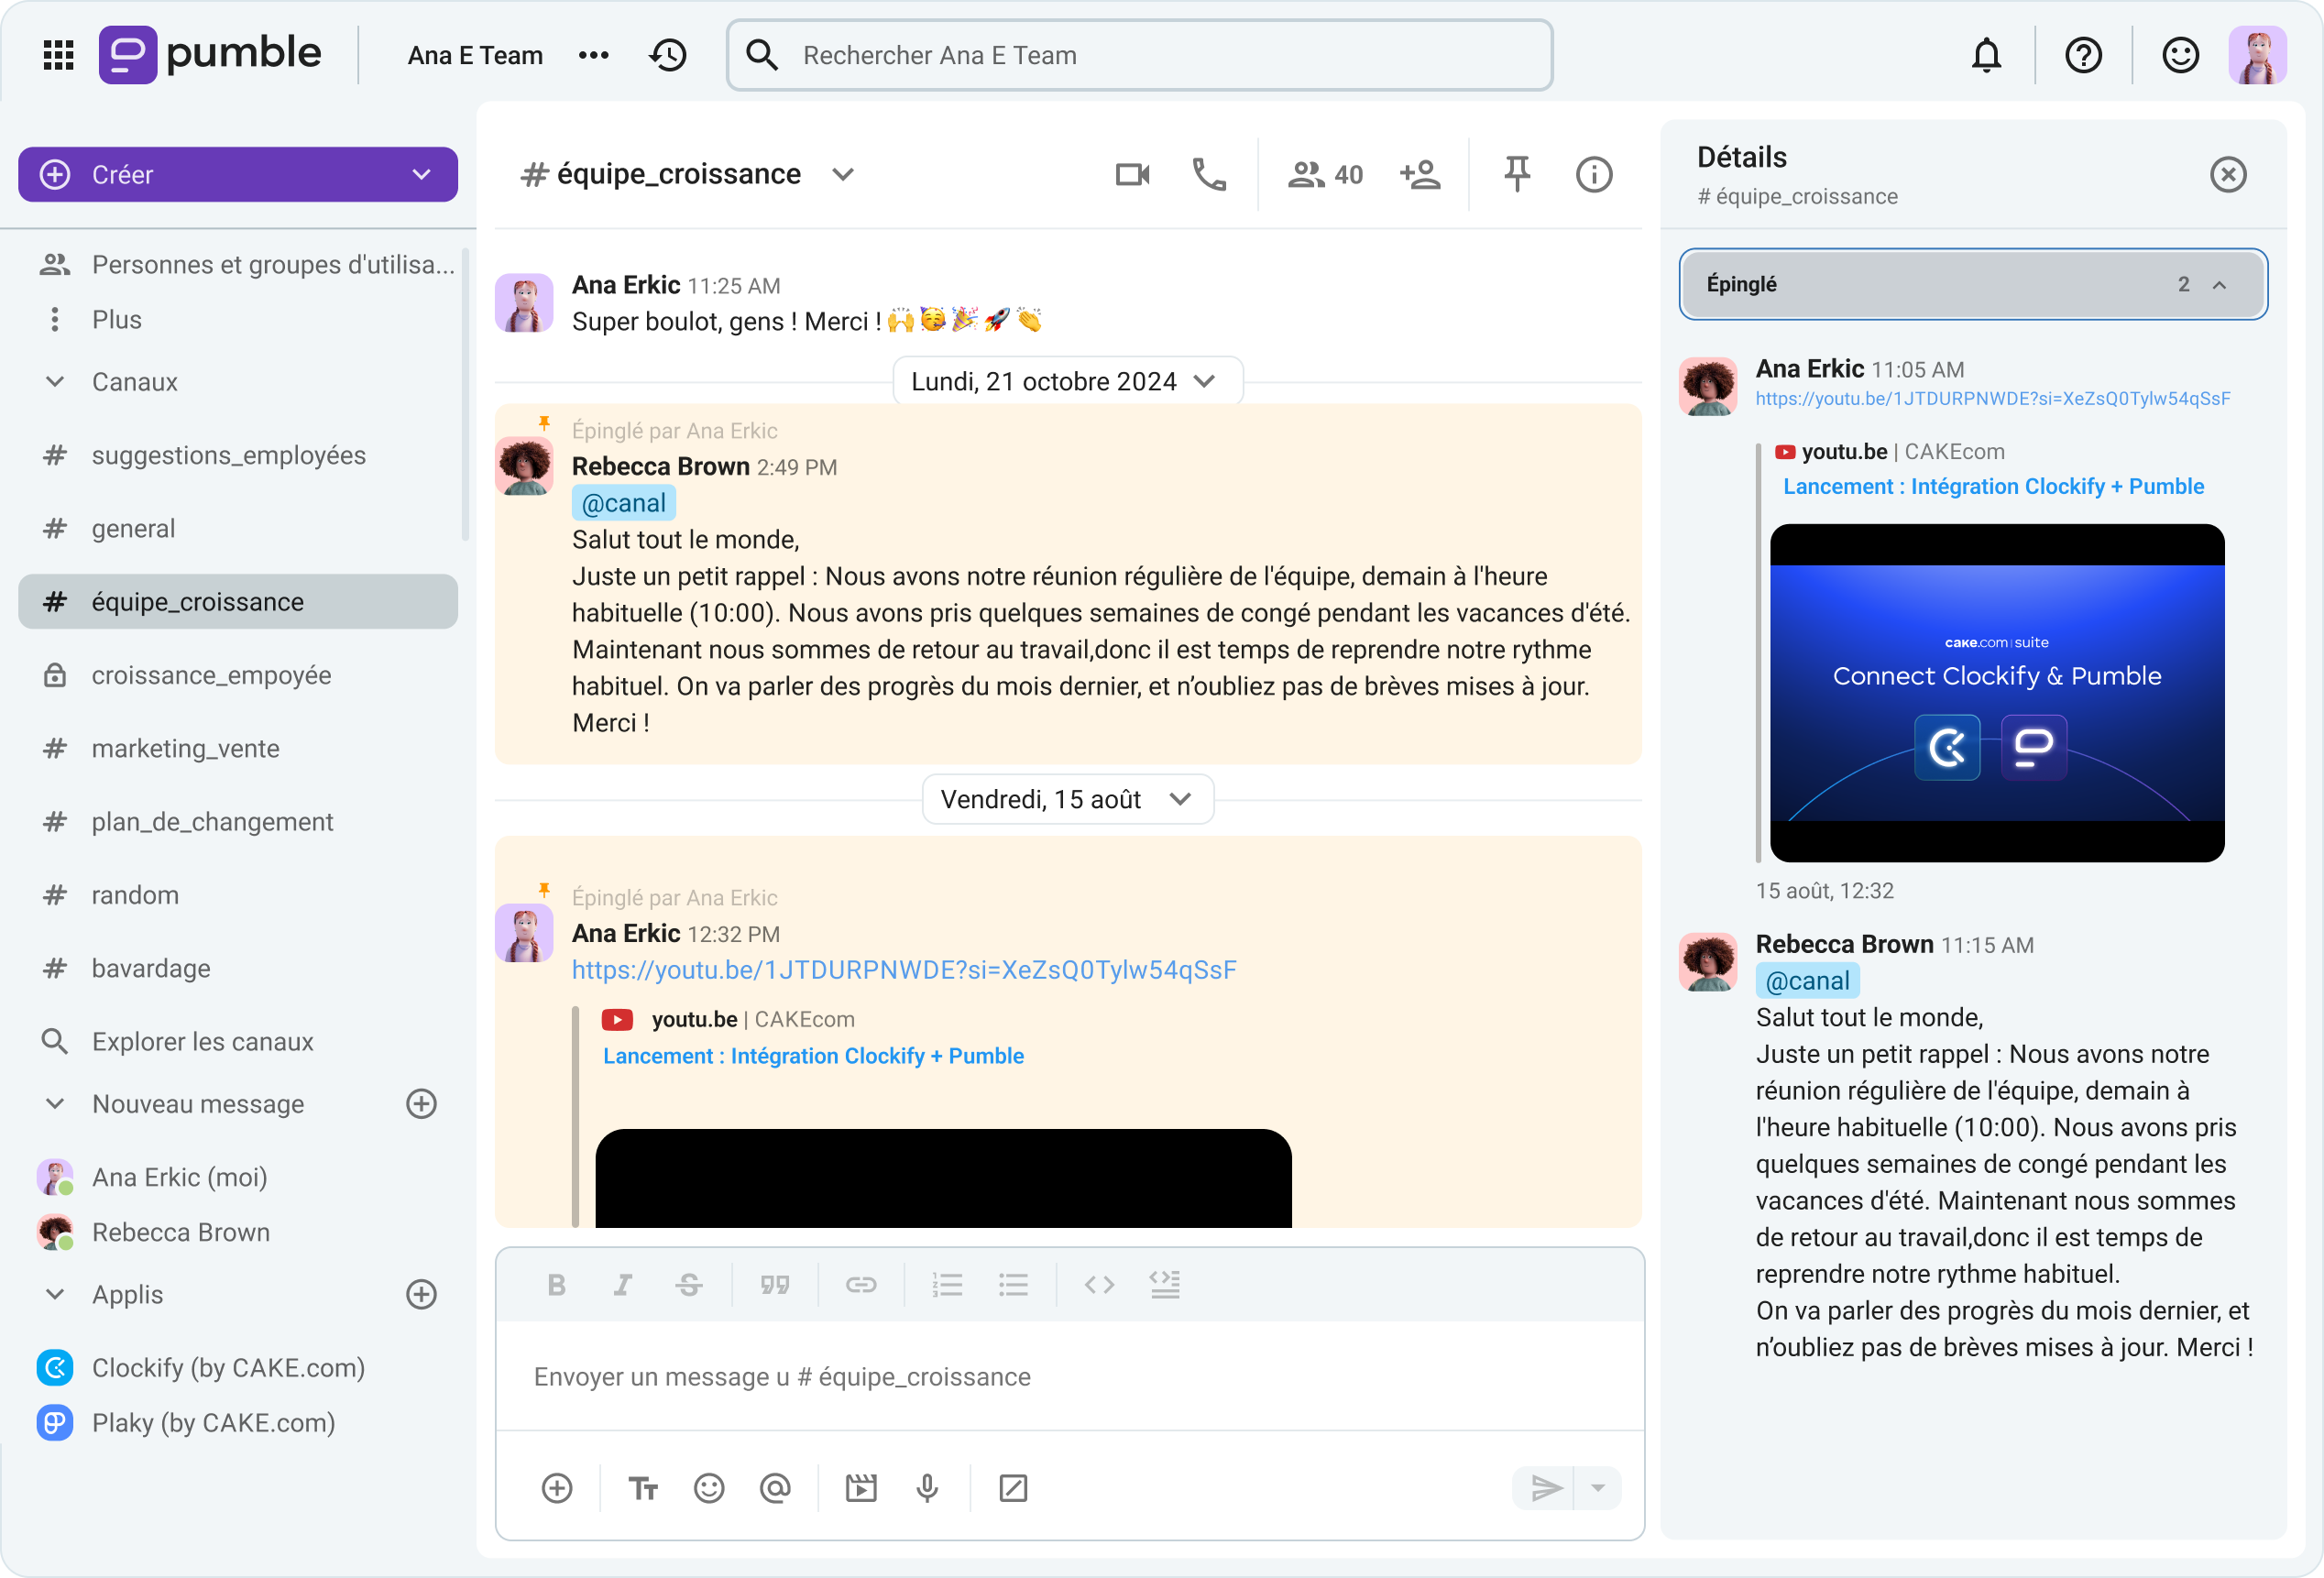
Task: Add people to the channel
Action: click(1420, 174)
